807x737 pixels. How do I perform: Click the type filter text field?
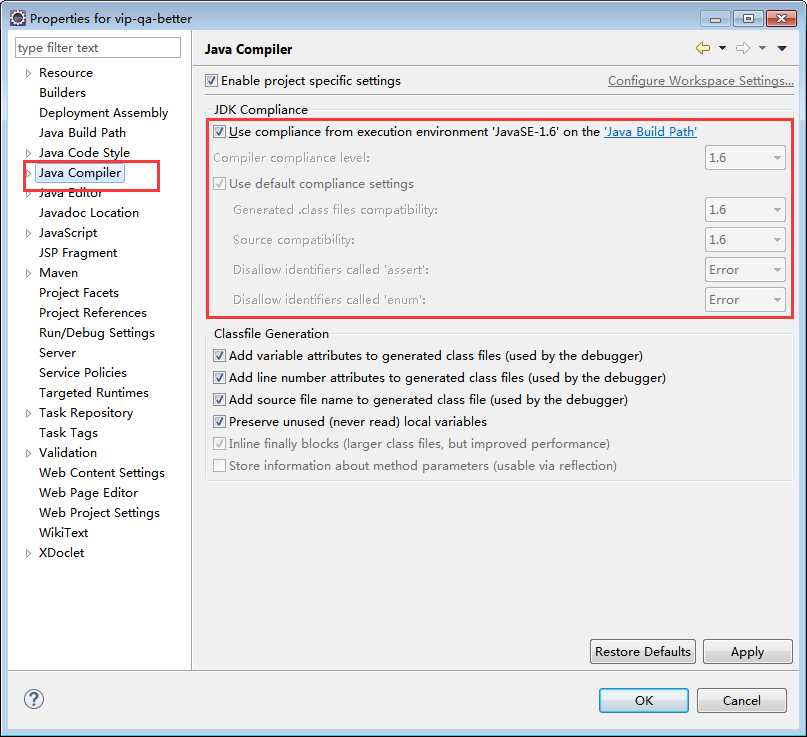(98, 48)
